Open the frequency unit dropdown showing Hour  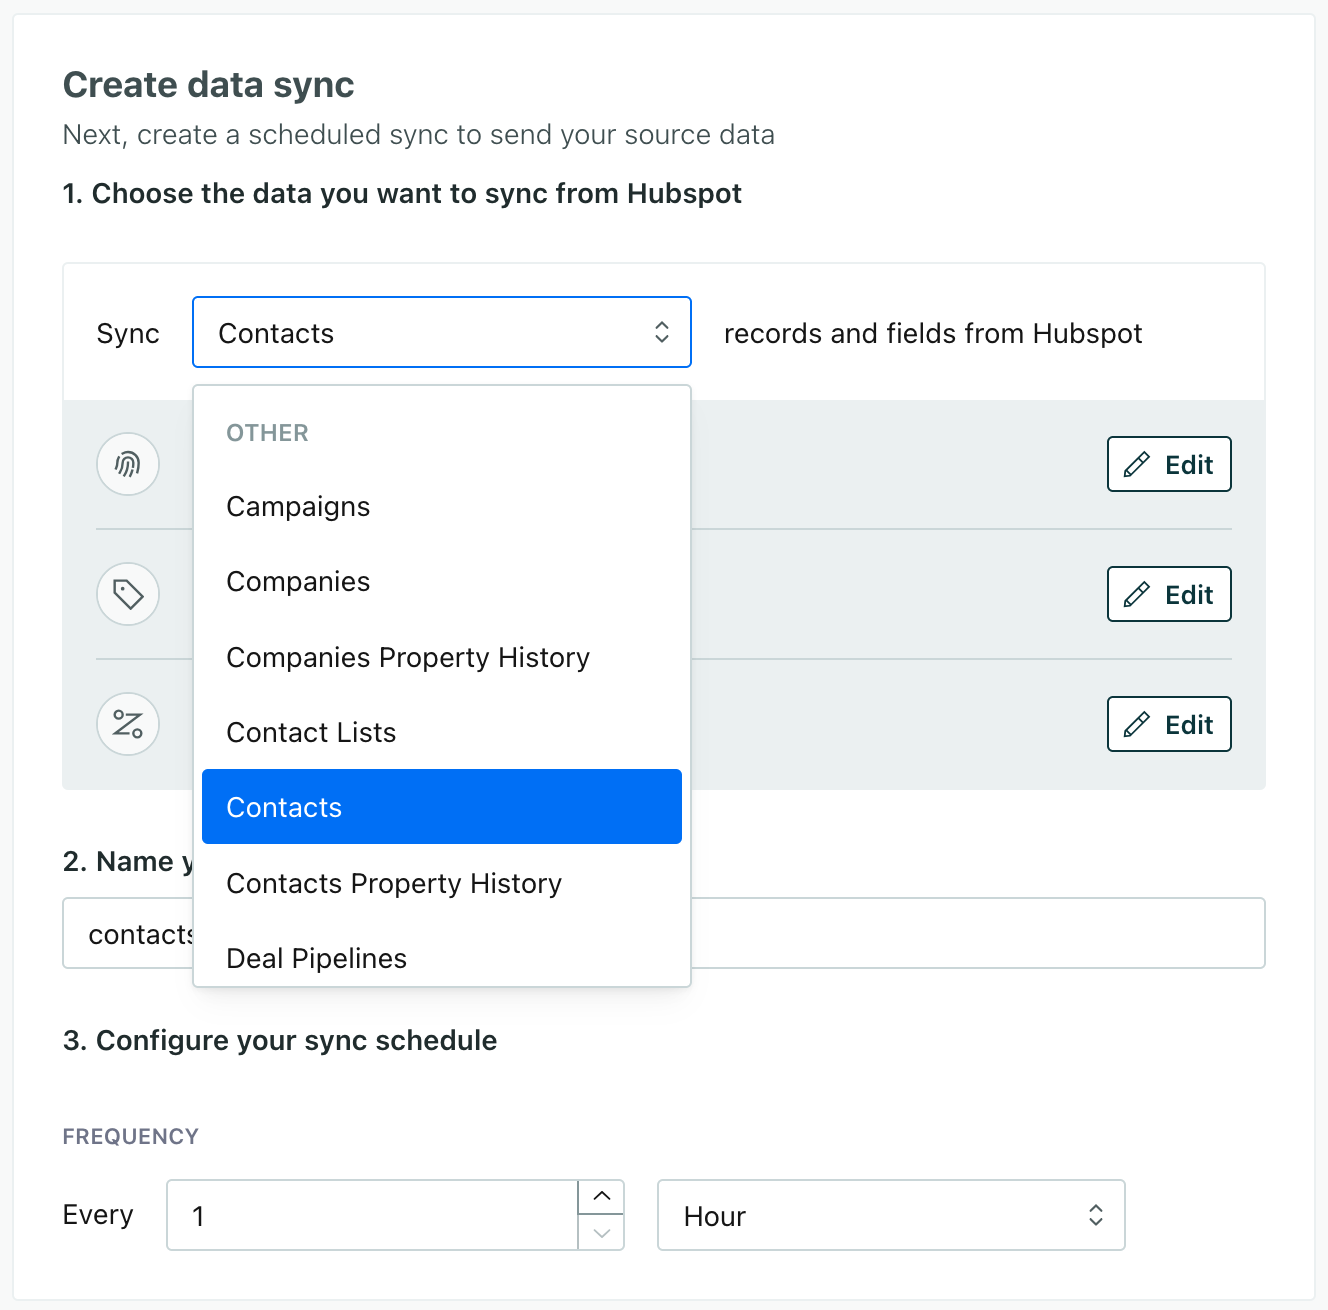point(890,1215)
